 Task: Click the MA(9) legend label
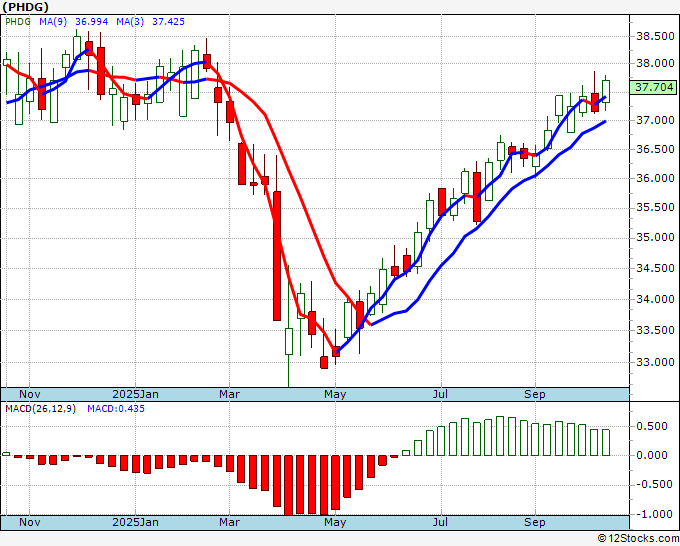coord(53,22)
